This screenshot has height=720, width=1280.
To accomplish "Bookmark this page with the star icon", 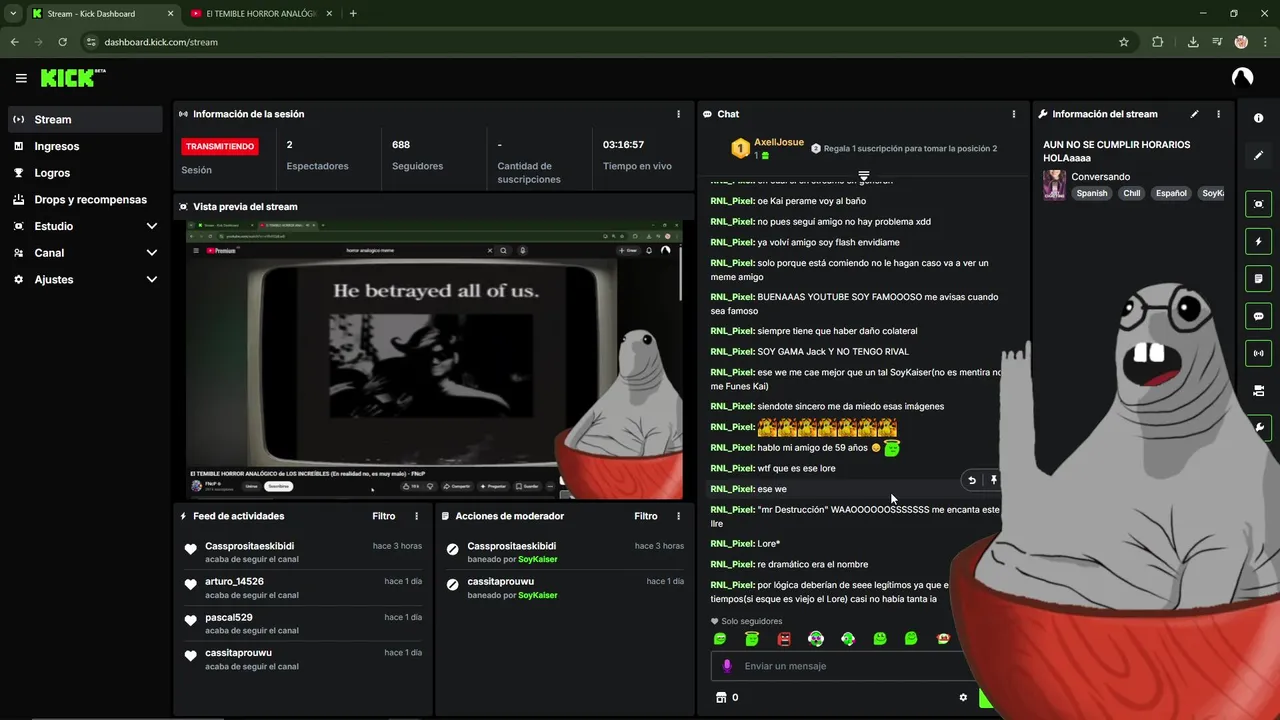I will (x=1124, y=42).
